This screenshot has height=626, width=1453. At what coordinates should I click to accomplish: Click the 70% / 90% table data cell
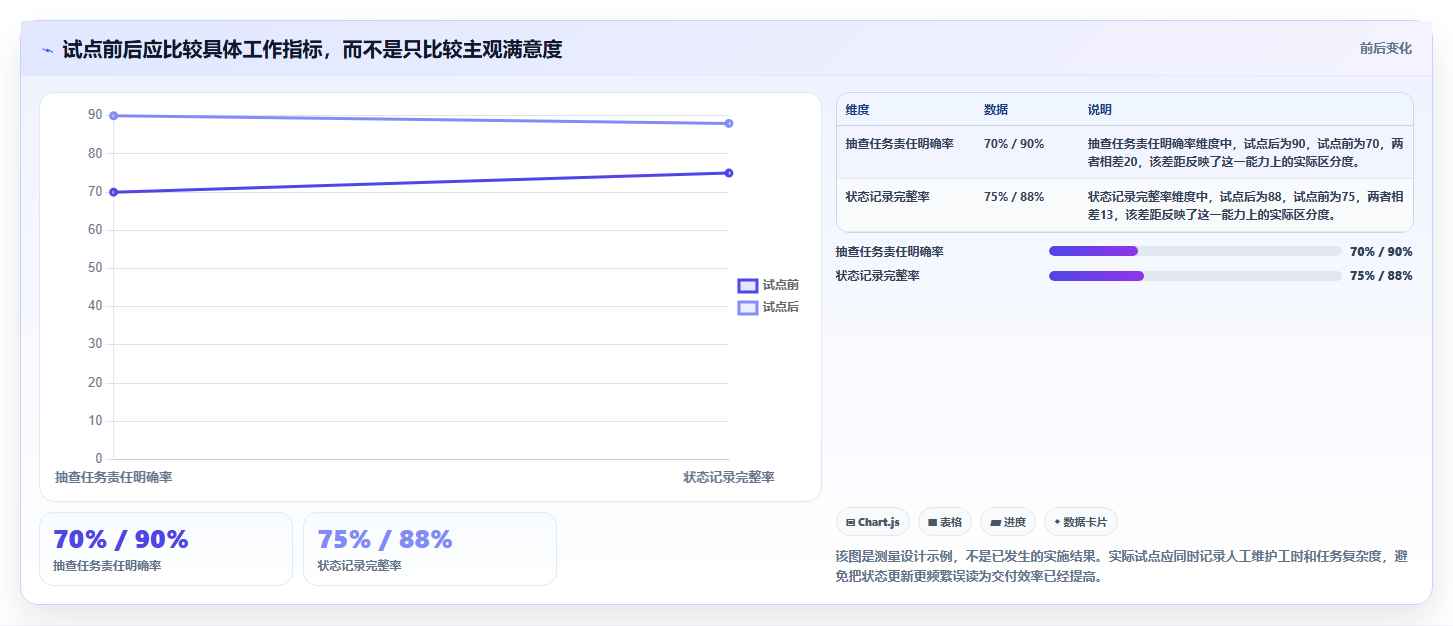[1014, 144]
